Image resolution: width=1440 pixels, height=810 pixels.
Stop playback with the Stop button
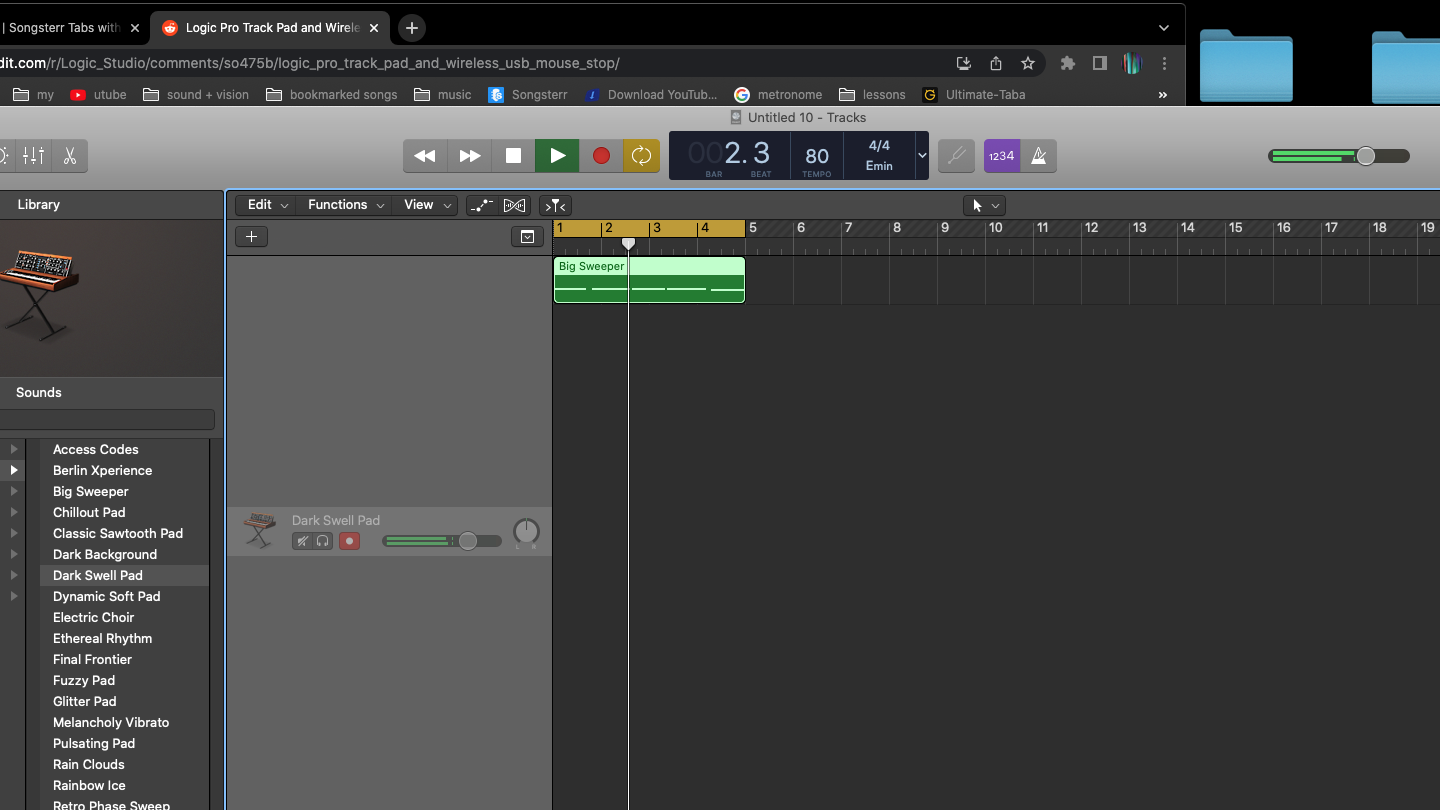pos(513,156)
